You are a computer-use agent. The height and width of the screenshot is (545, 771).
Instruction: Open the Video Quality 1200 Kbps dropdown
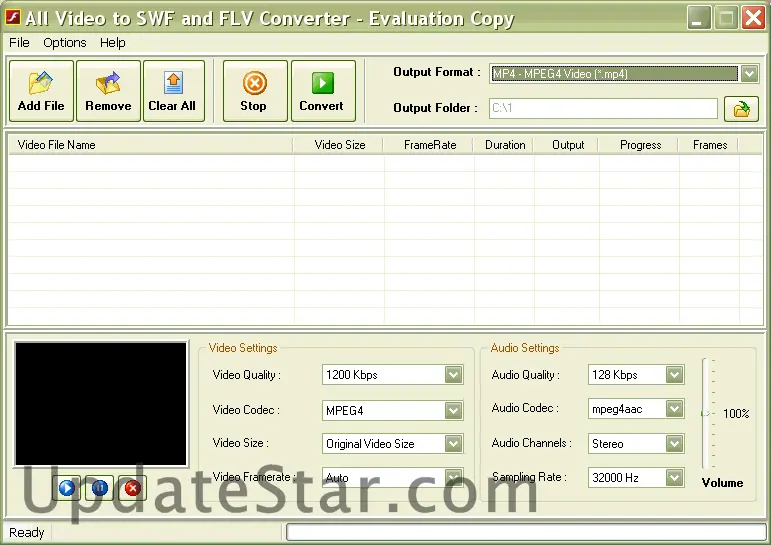click(x=453, y=375)
